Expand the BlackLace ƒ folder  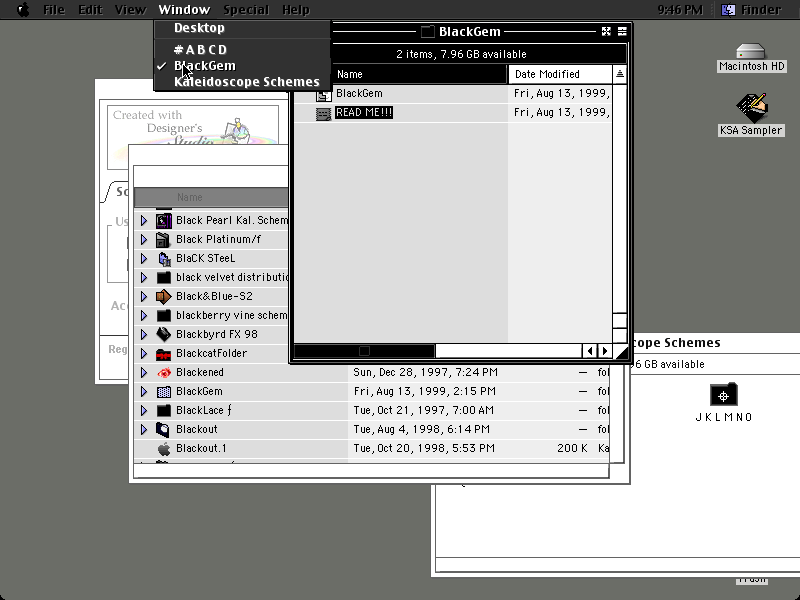click(144, 410)
